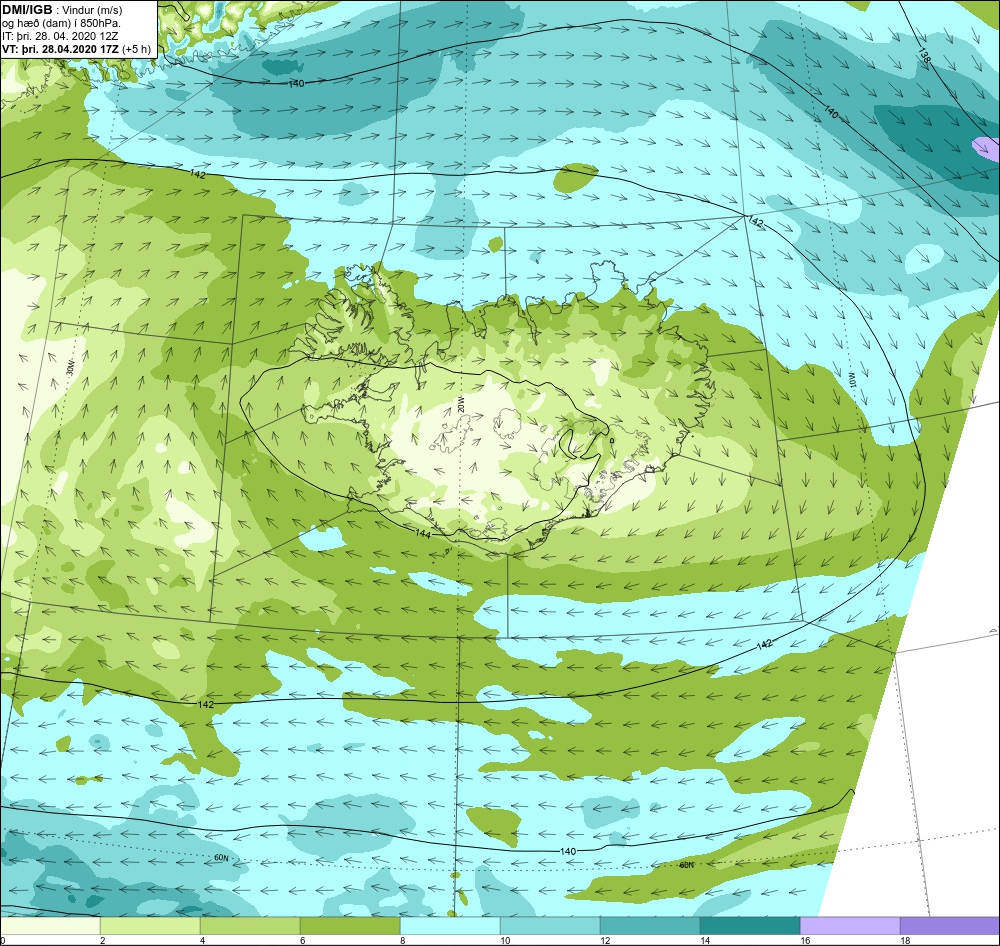Click the "30W" longitude label
The height and width of the screenshot is (946, 1000).
tap(70, 367)
